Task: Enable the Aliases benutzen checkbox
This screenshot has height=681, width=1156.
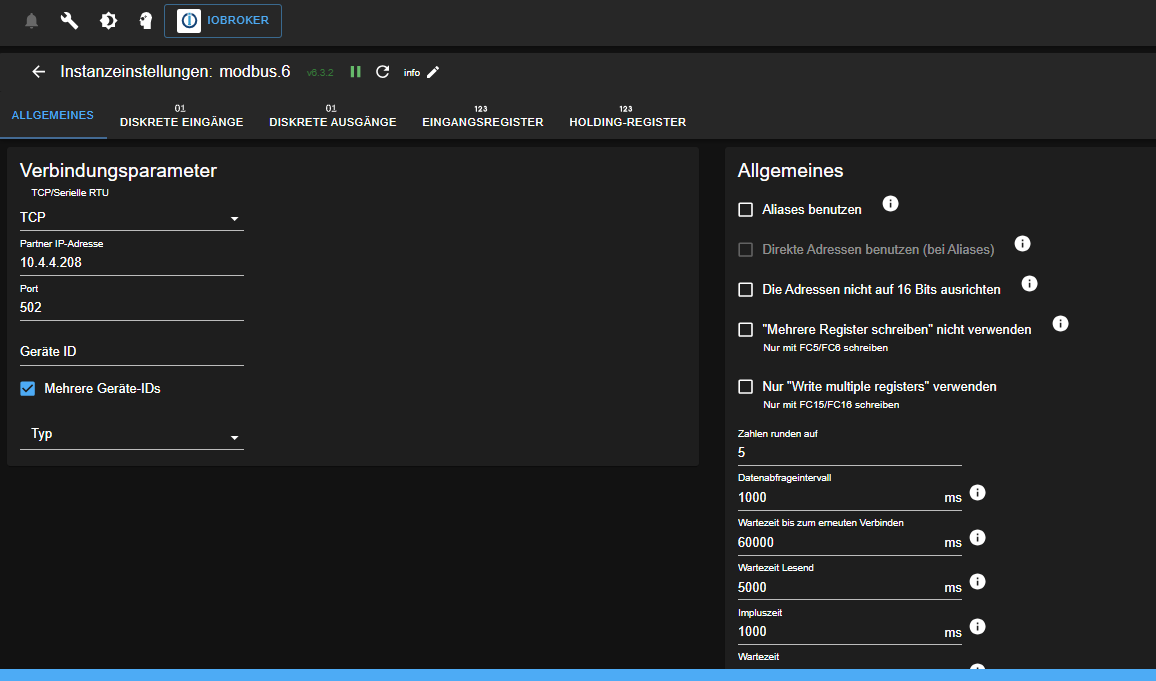Action: click(745, 208)
